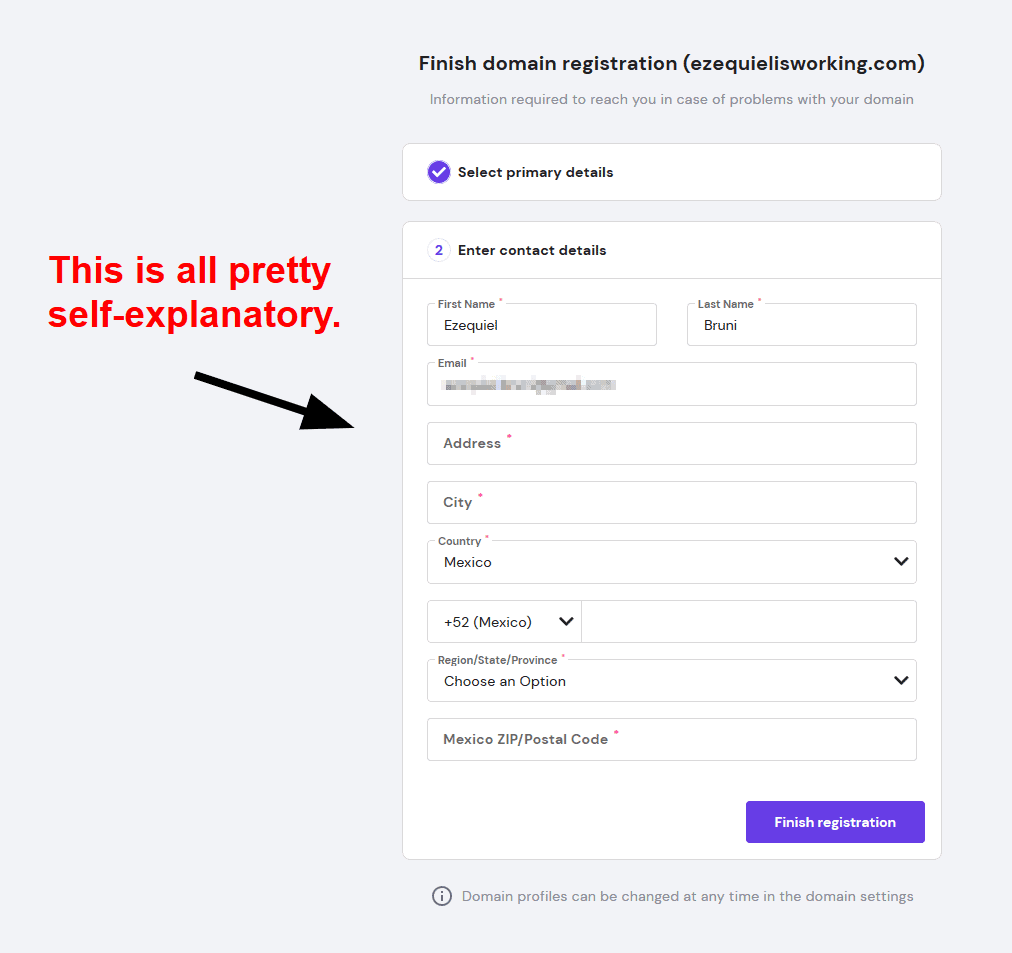Click the purple checkmark step-complete icon
This screenshot has height=953, width=1012.
pyautogui.click(x=439, y=172)
